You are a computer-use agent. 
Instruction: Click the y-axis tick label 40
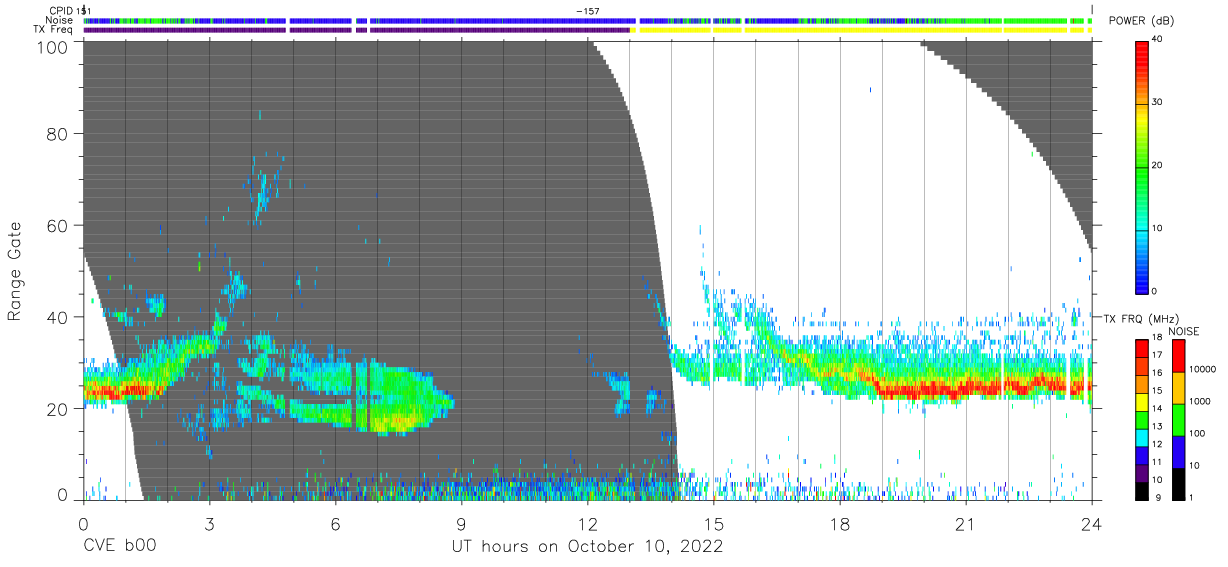[x=58, y=317]
